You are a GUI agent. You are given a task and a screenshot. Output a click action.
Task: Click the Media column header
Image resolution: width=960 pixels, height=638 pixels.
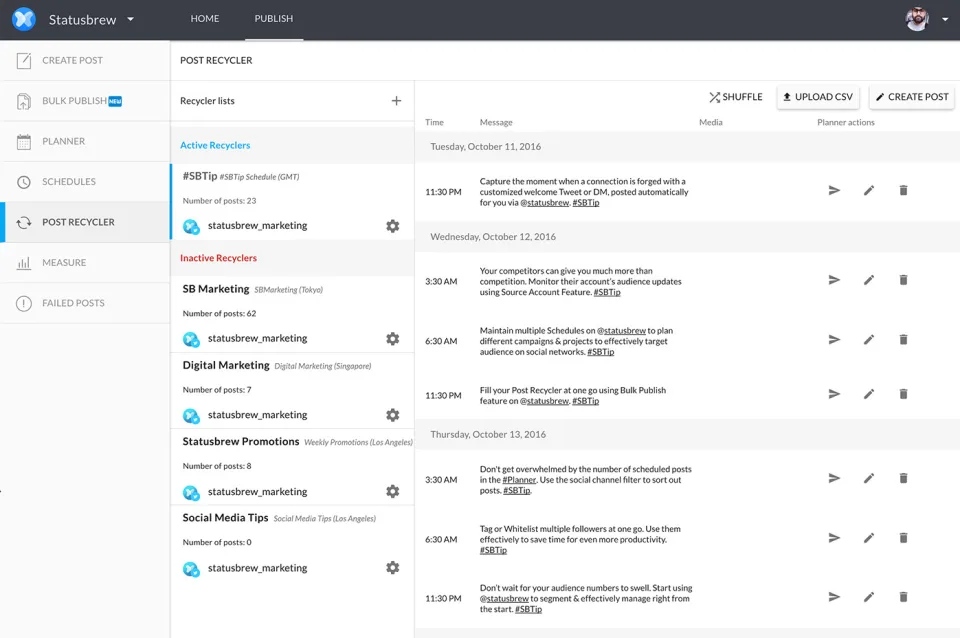[711, 122]
